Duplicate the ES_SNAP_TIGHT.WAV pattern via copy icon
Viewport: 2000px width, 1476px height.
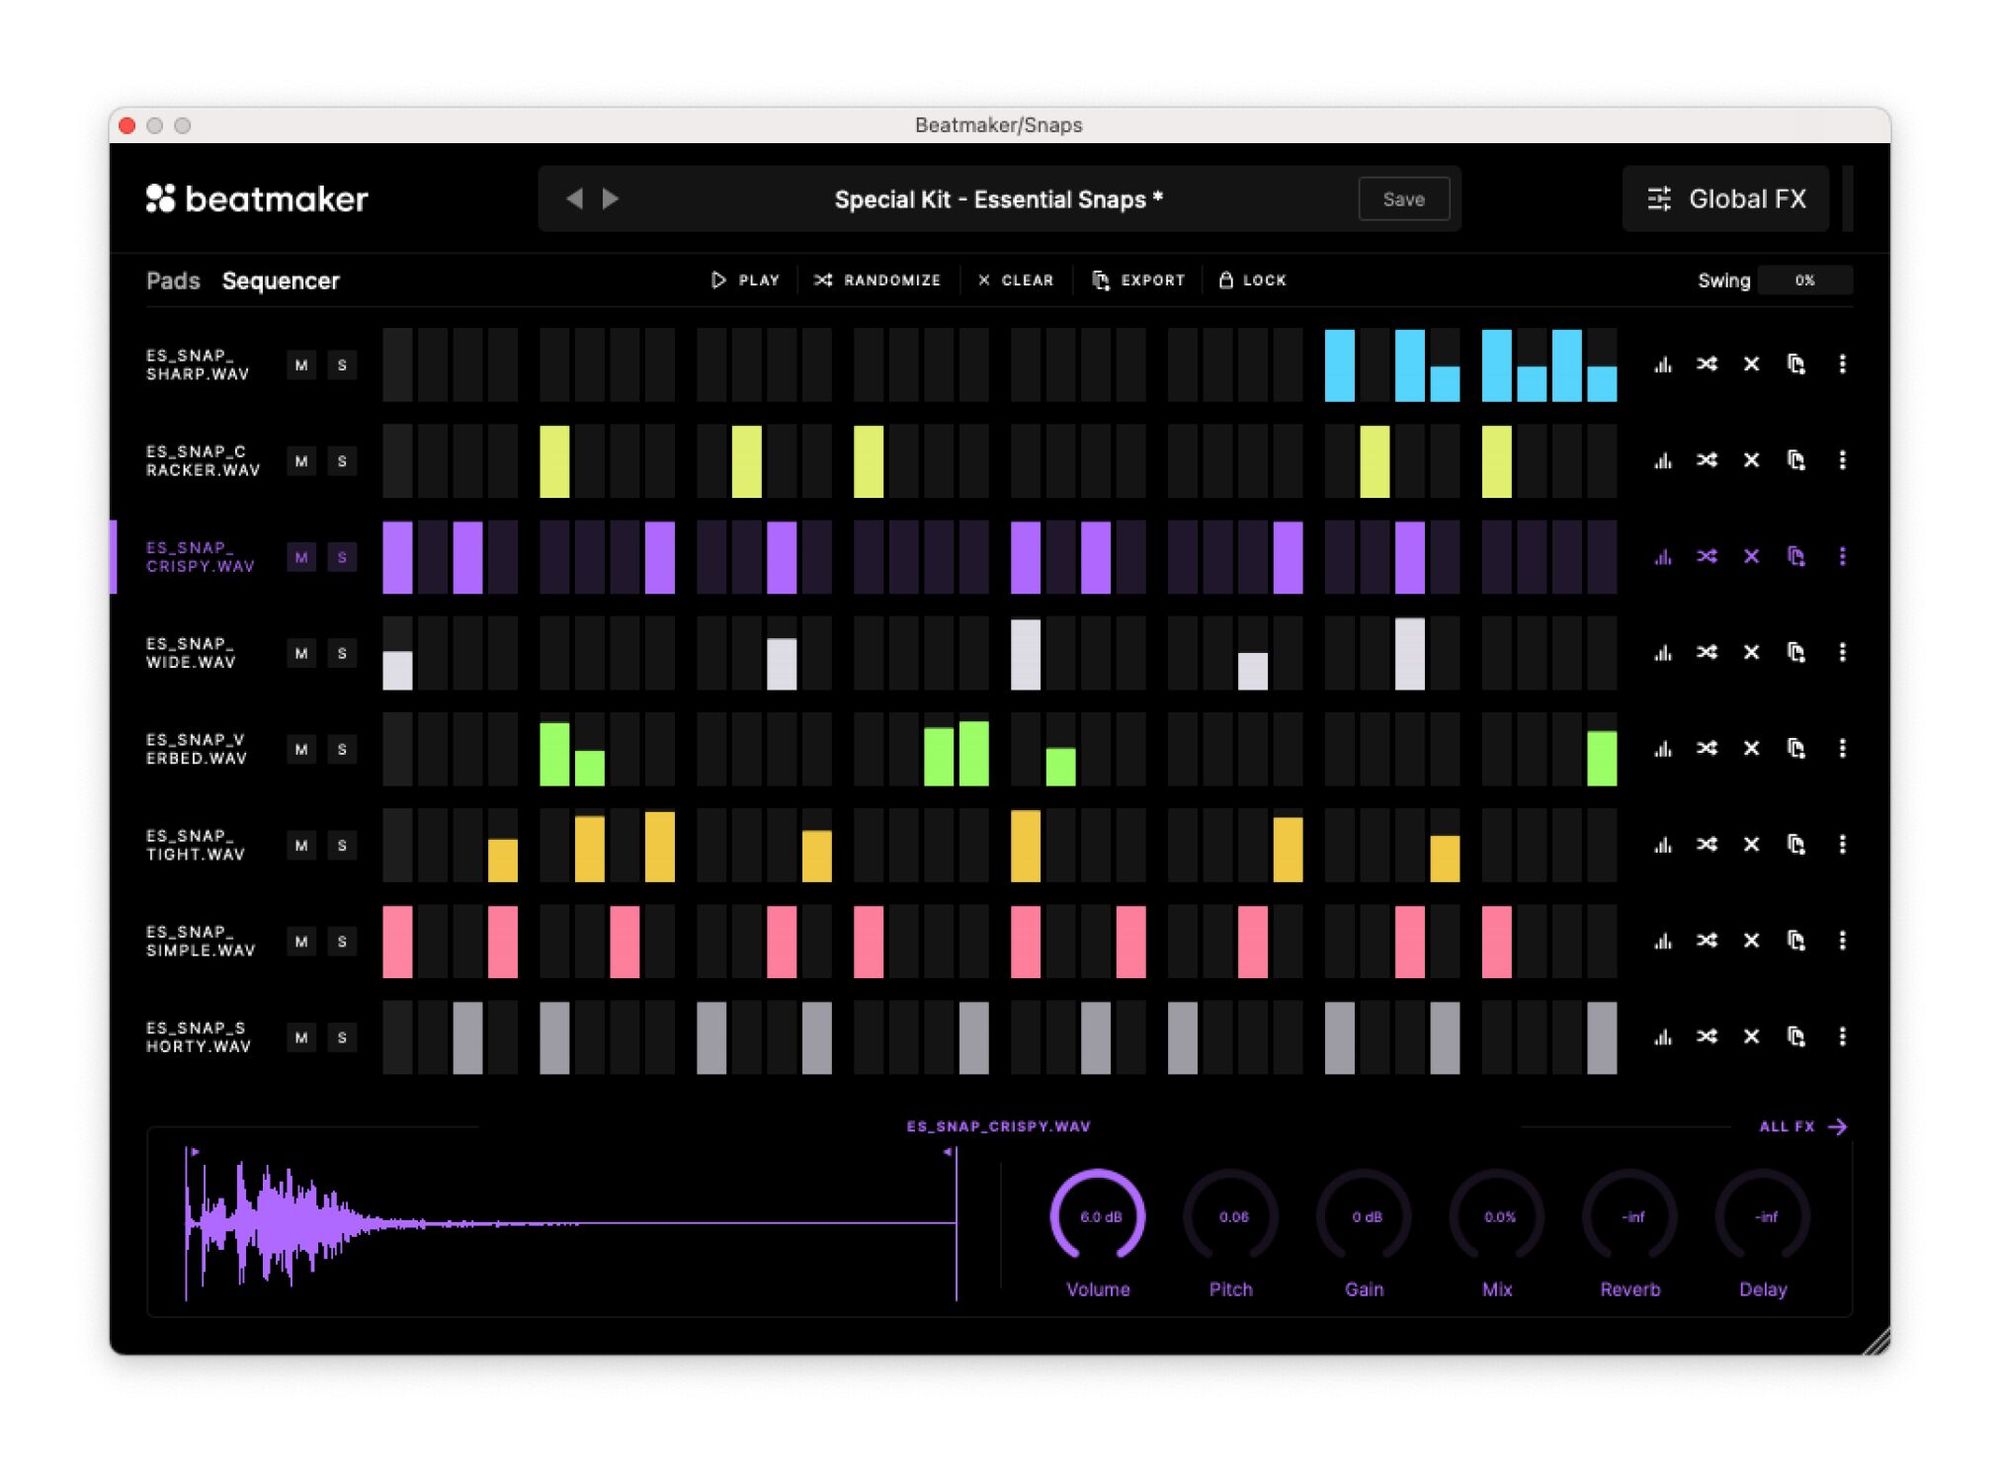pos(1797,845)
